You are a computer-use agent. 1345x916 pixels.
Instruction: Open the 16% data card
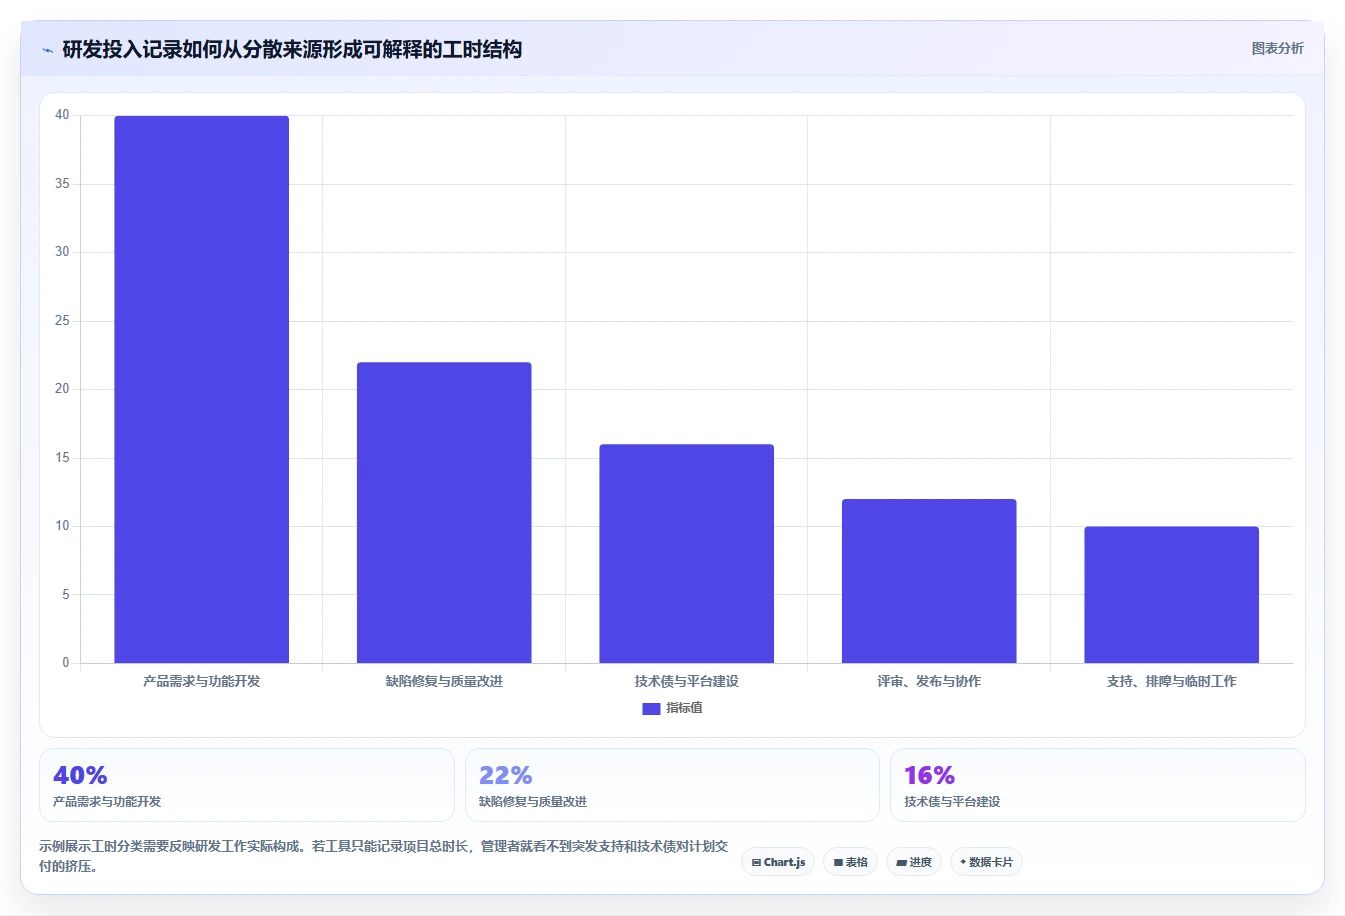[1098, 785]
